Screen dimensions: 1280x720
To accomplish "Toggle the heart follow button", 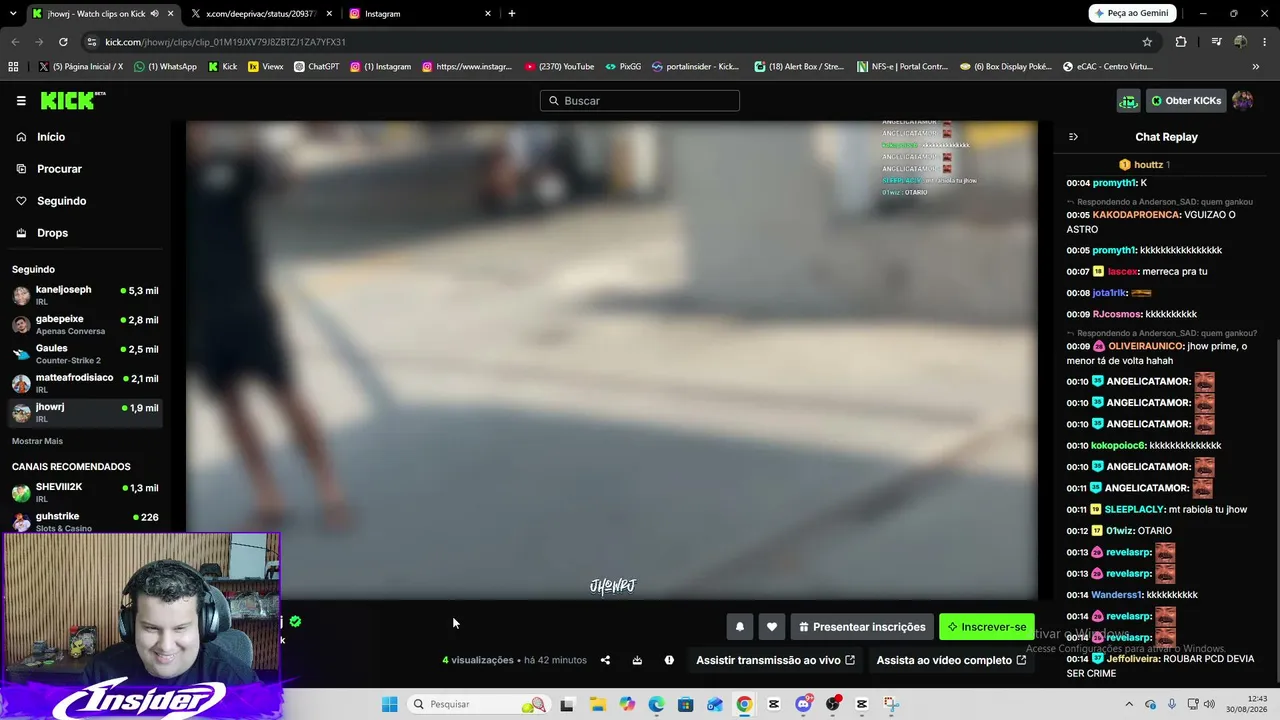I will click(x=771, y=627).
